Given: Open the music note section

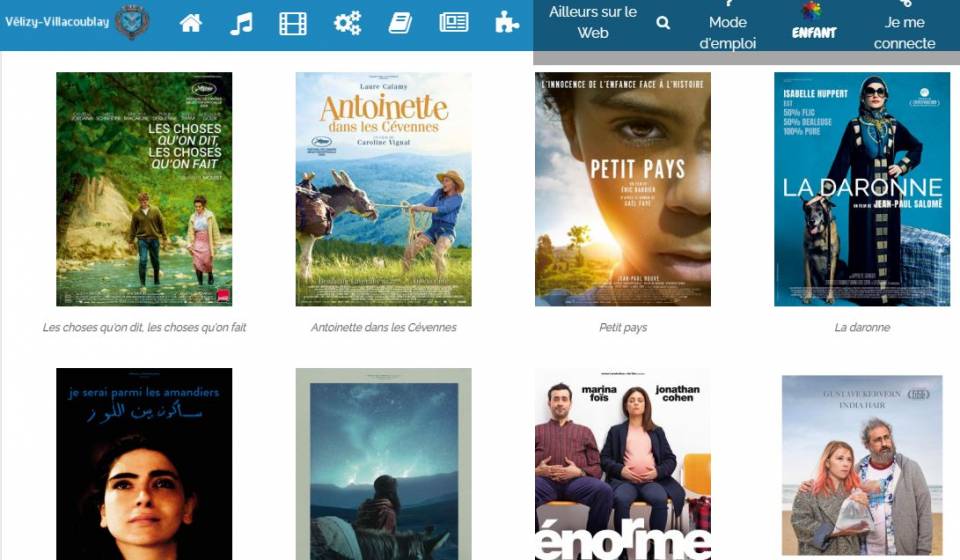Looking at the screenshot, I should click(242, 23).
